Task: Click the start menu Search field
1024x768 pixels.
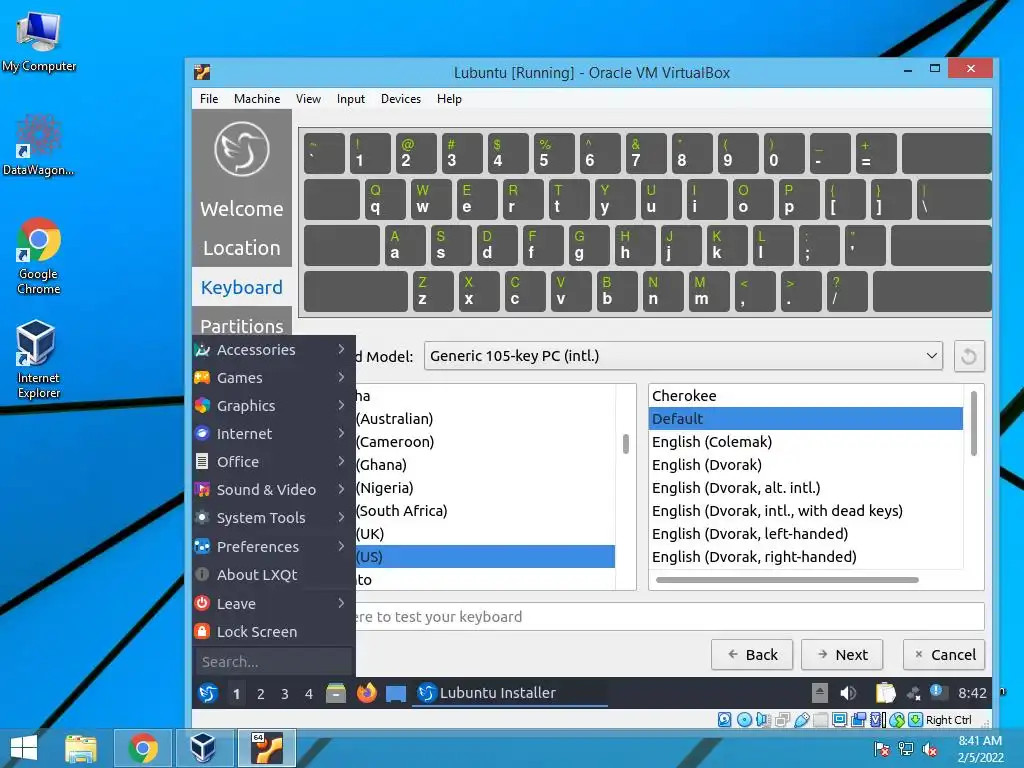Action: tap(274, 662)
